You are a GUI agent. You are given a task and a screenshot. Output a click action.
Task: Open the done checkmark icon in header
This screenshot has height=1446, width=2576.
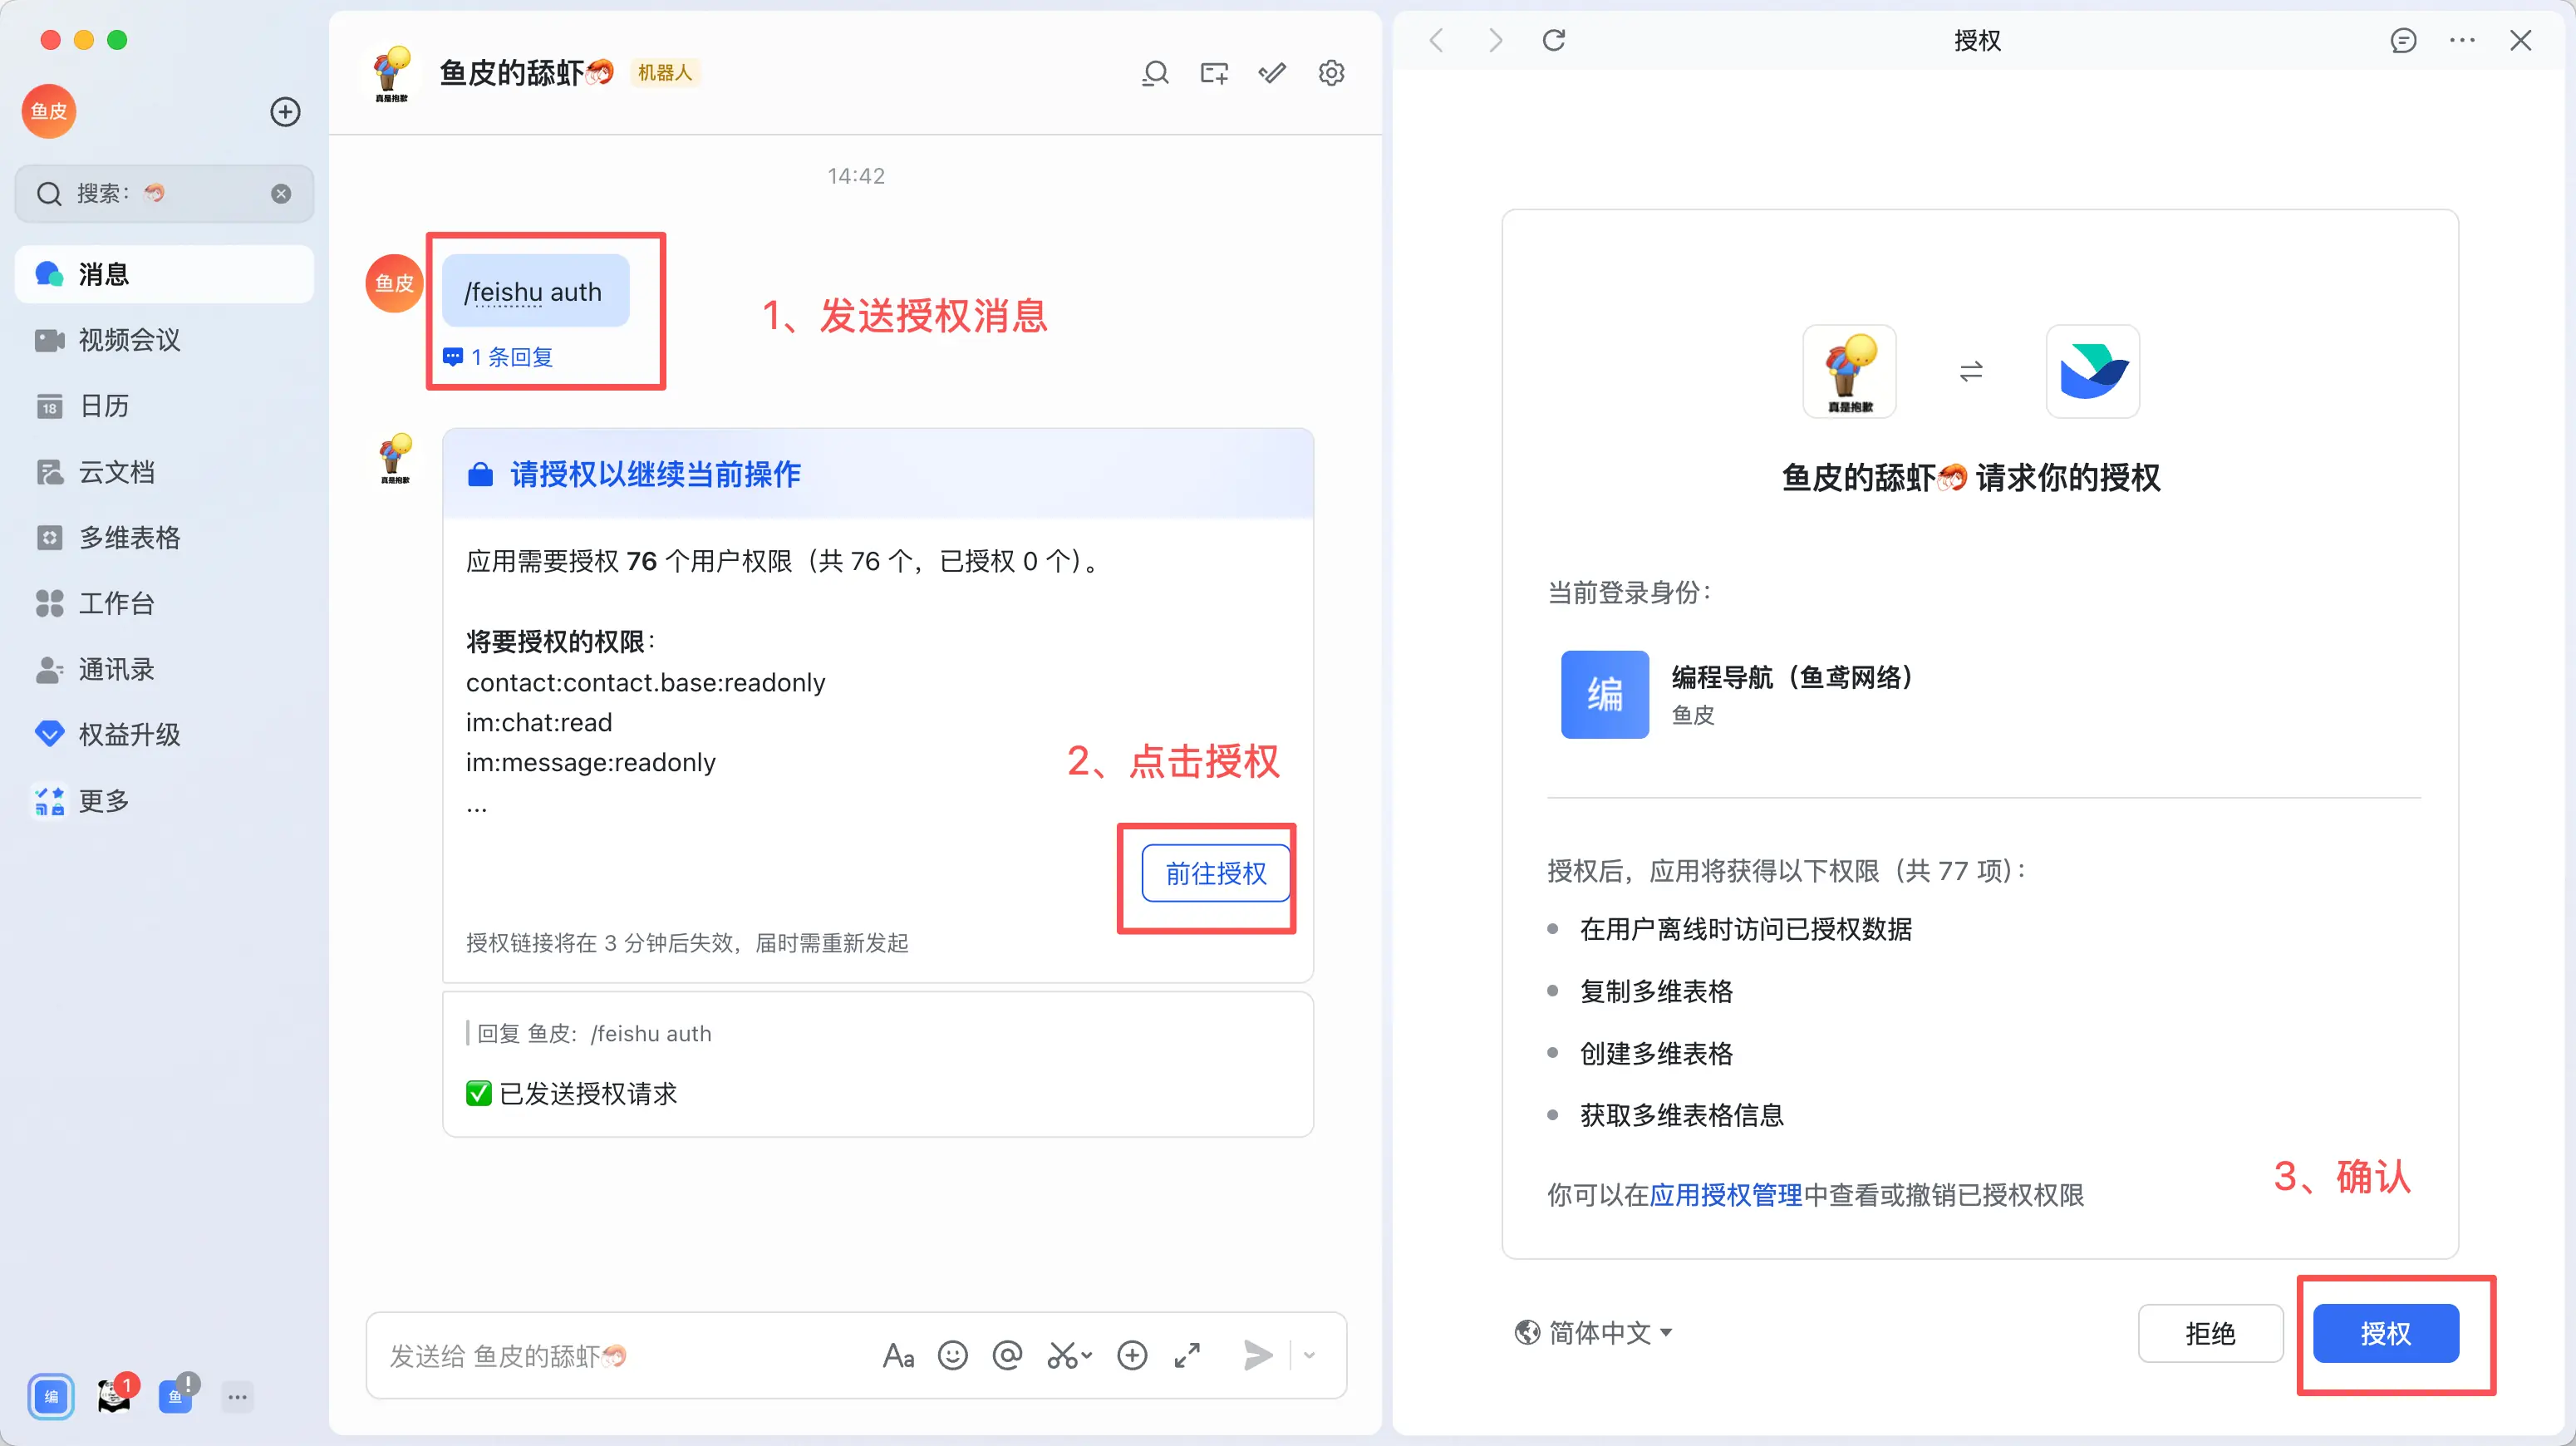[x=1272, y=73]
